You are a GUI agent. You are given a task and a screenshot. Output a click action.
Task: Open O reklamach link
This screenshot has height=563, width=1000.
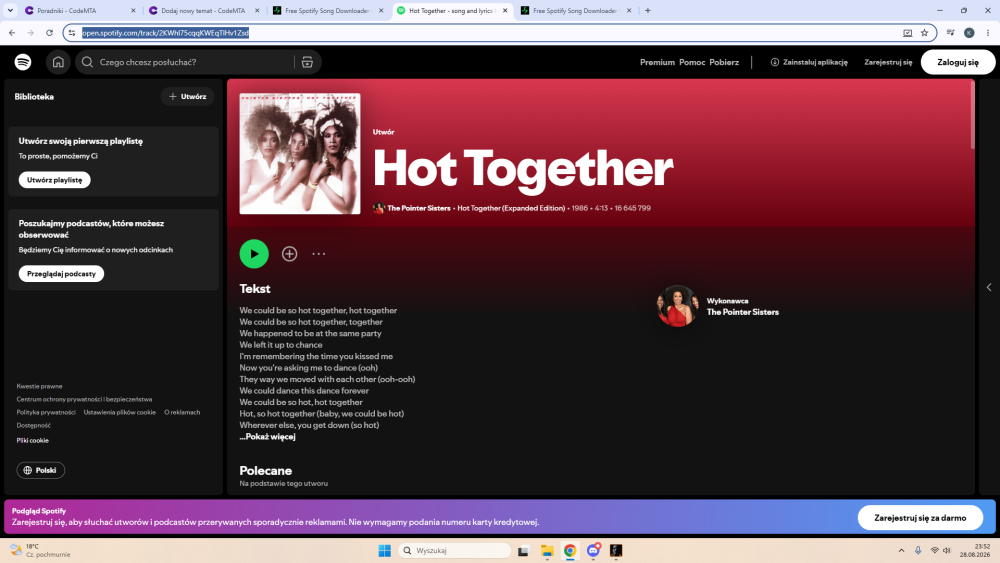182,412
